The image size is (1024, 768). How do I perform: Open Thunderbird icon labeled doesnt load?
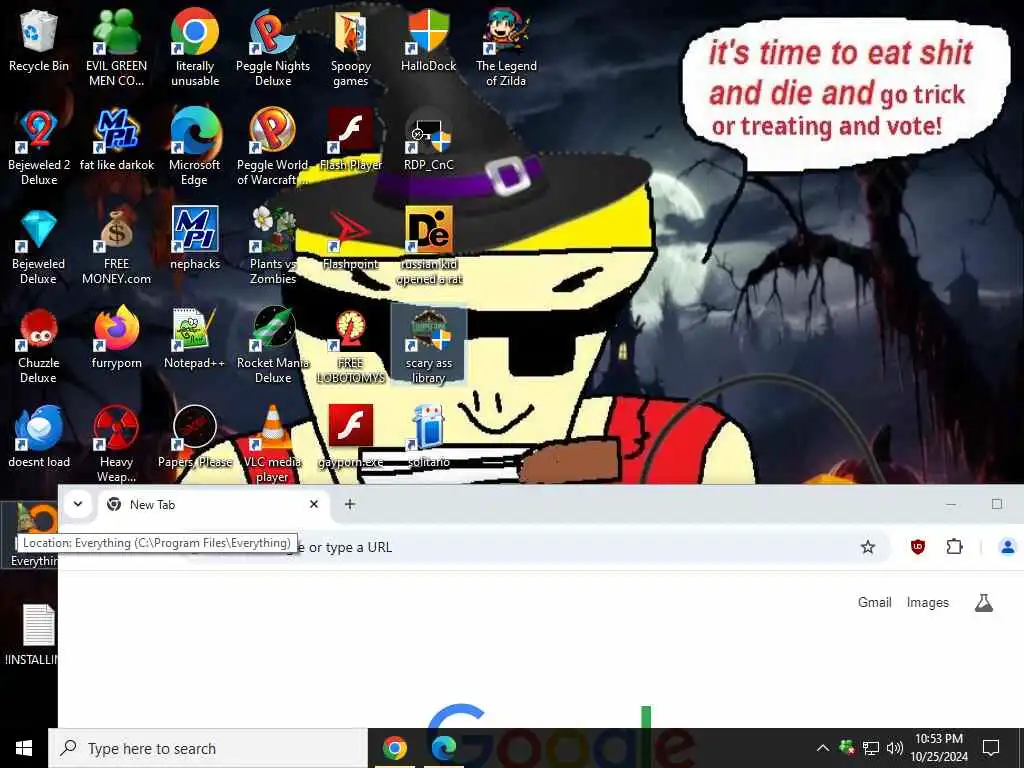pos(39,436)
